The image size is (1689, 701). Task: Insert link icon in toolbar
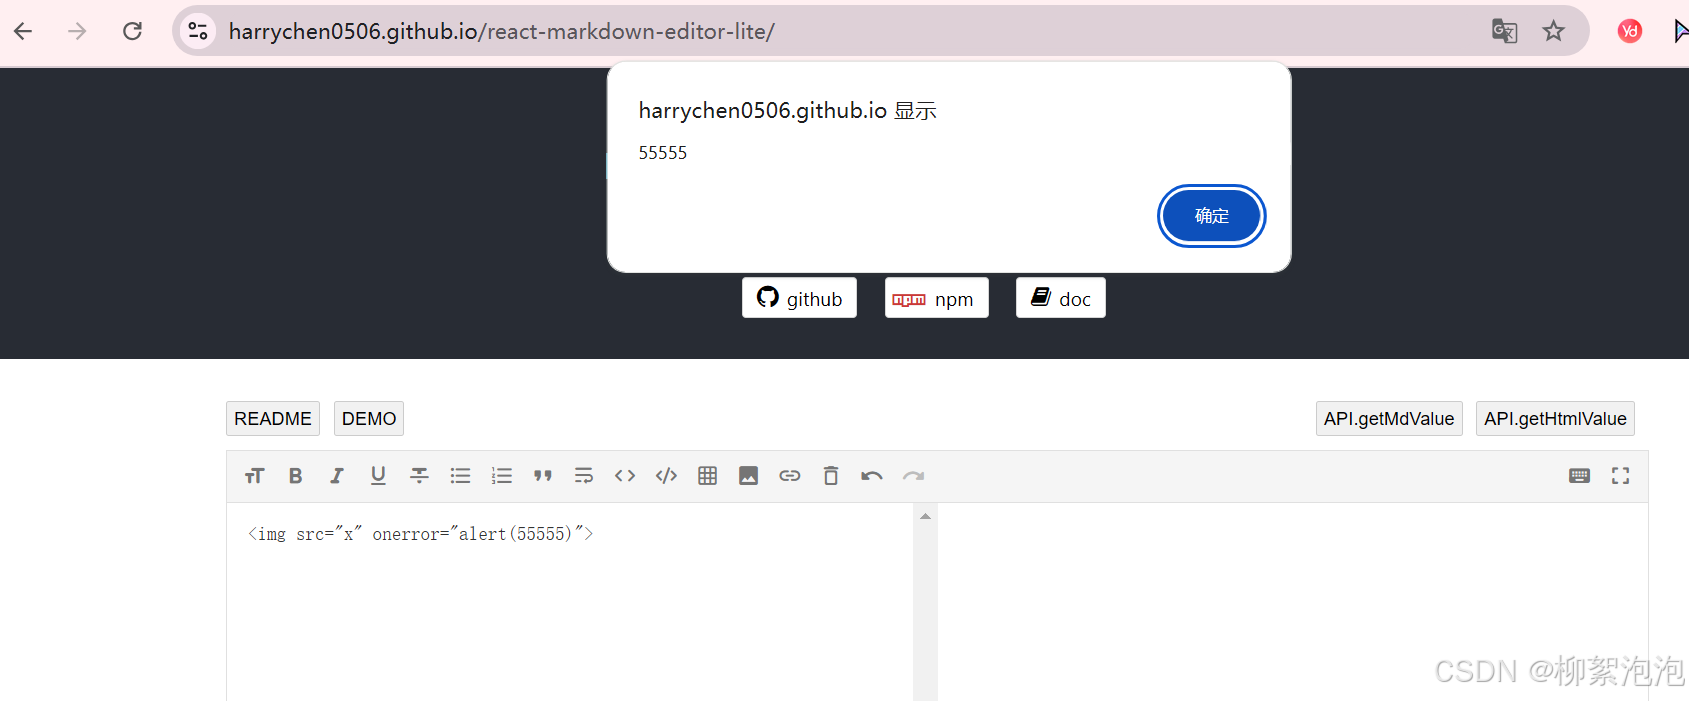[x=790, y=476]
